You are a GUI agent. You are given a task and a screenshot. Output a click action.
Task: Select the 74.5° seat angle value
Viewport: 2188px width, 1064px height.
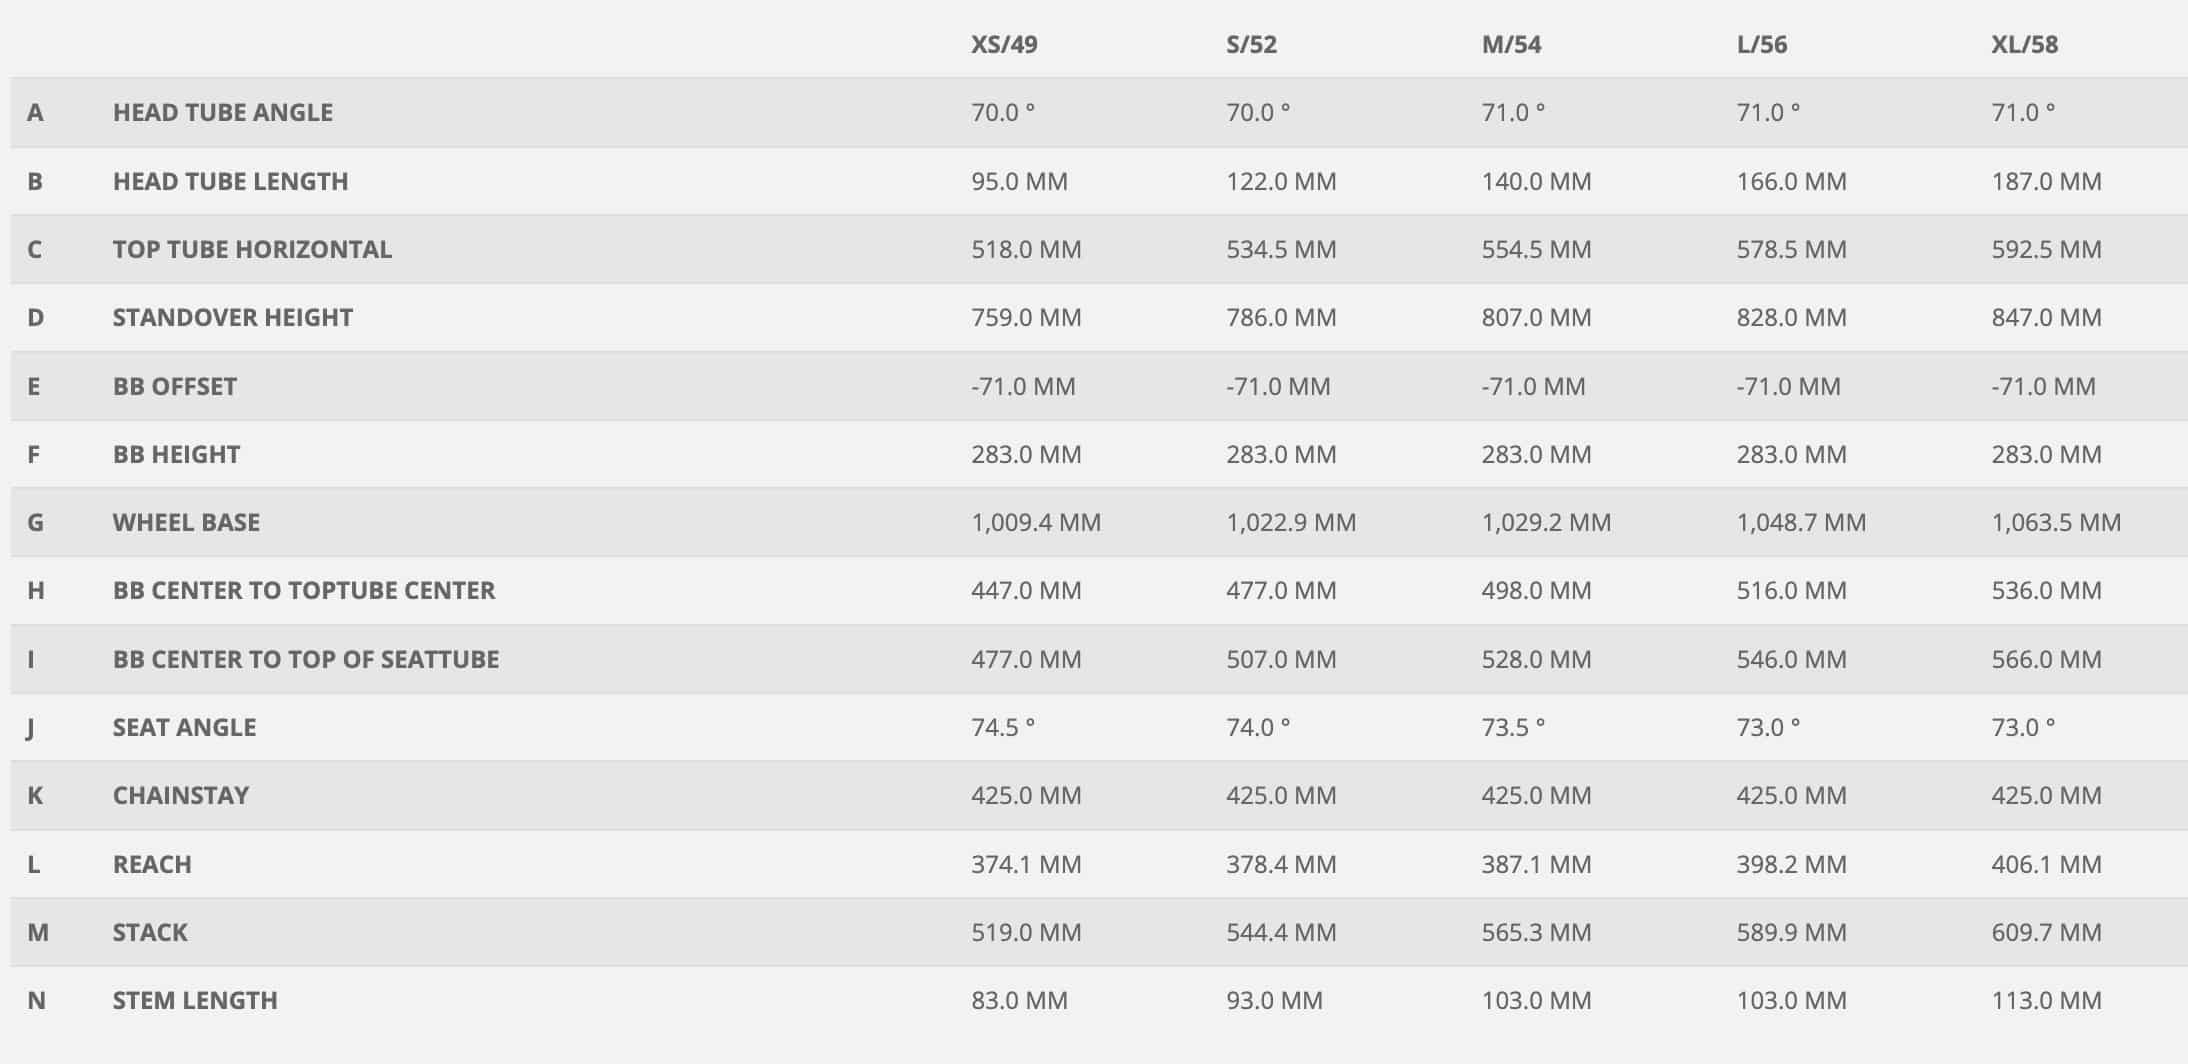point(1002,728)
